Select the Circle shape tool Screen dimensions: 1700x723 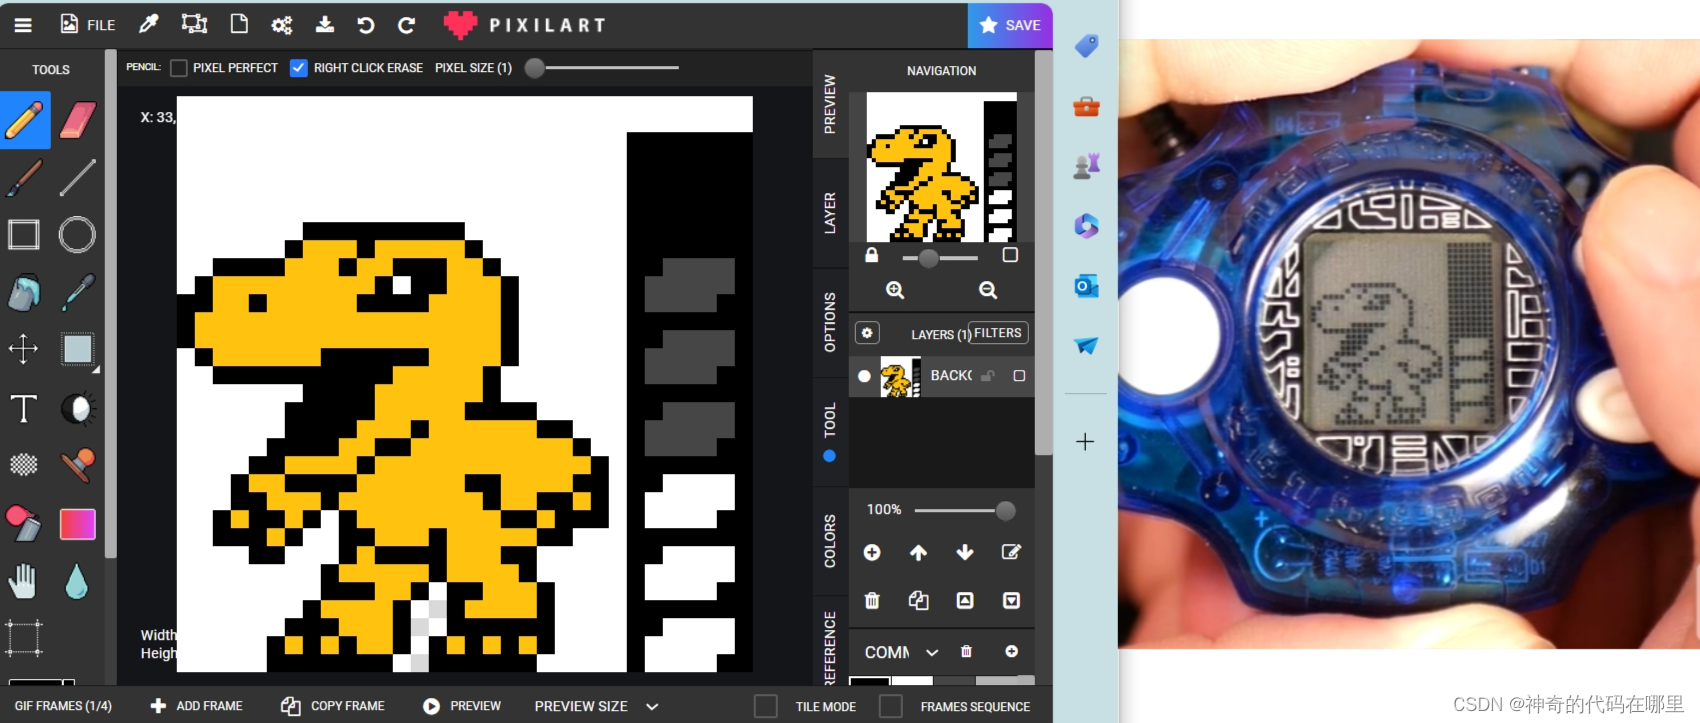[77, 235]
